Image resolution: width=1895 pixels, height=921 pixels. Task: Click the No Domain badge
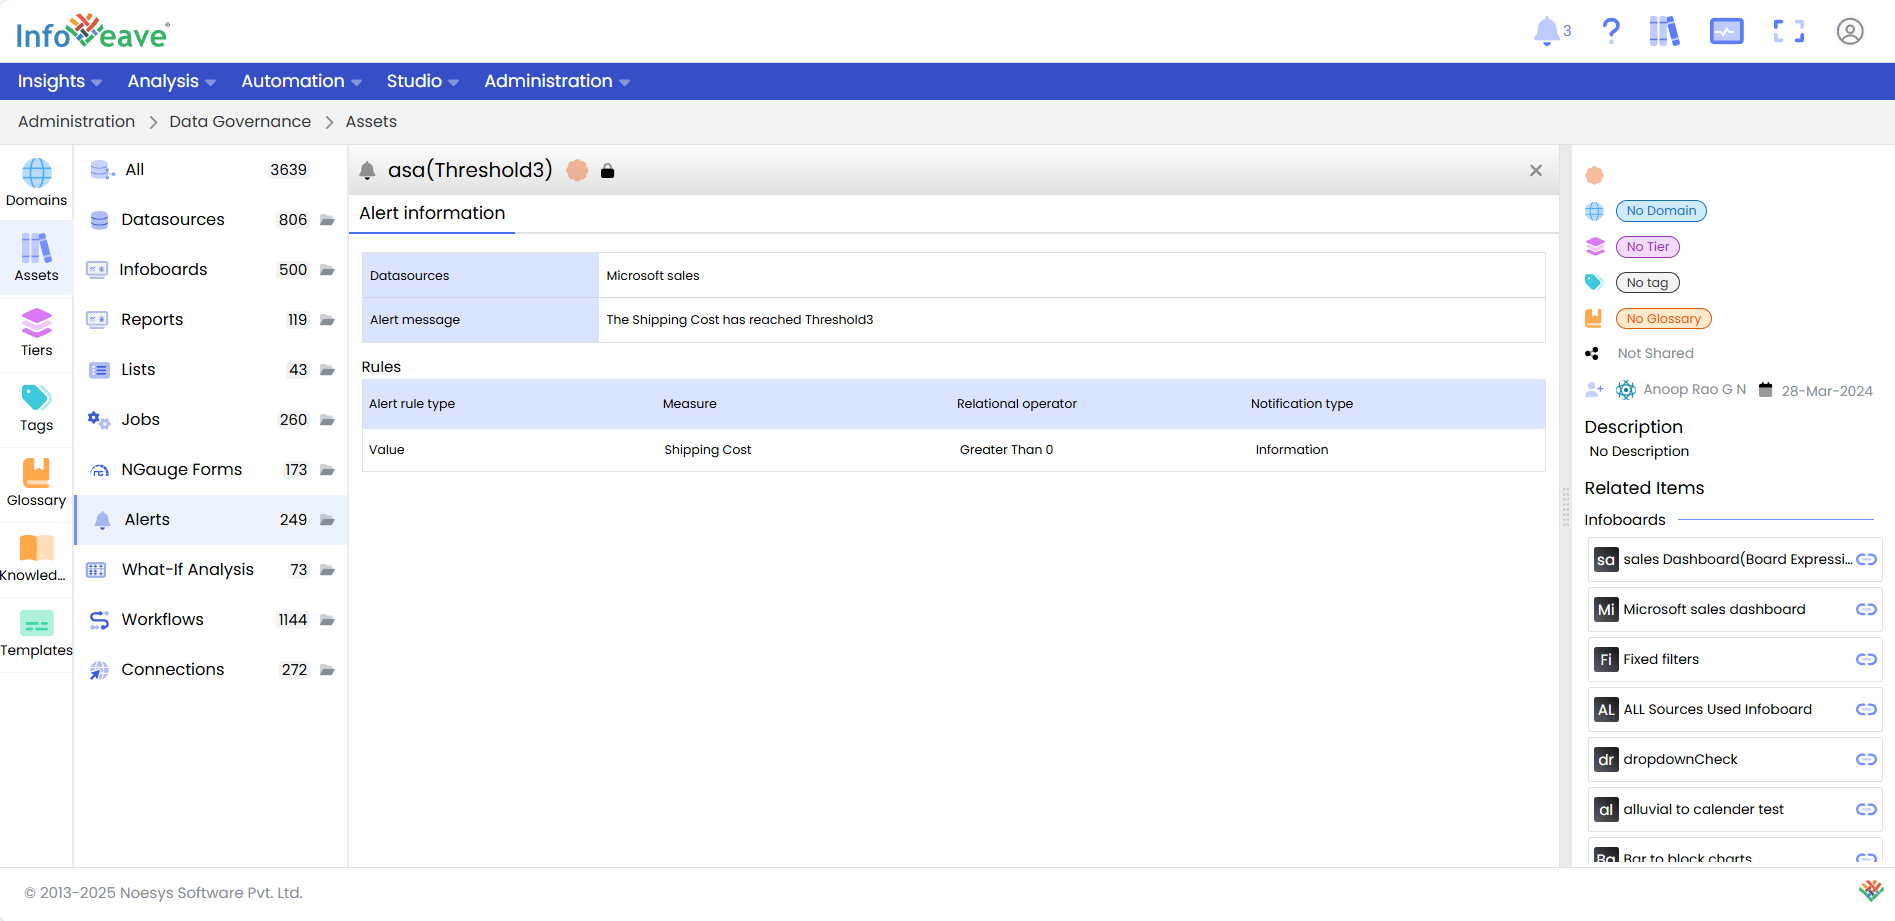[x=1661, y=211]
